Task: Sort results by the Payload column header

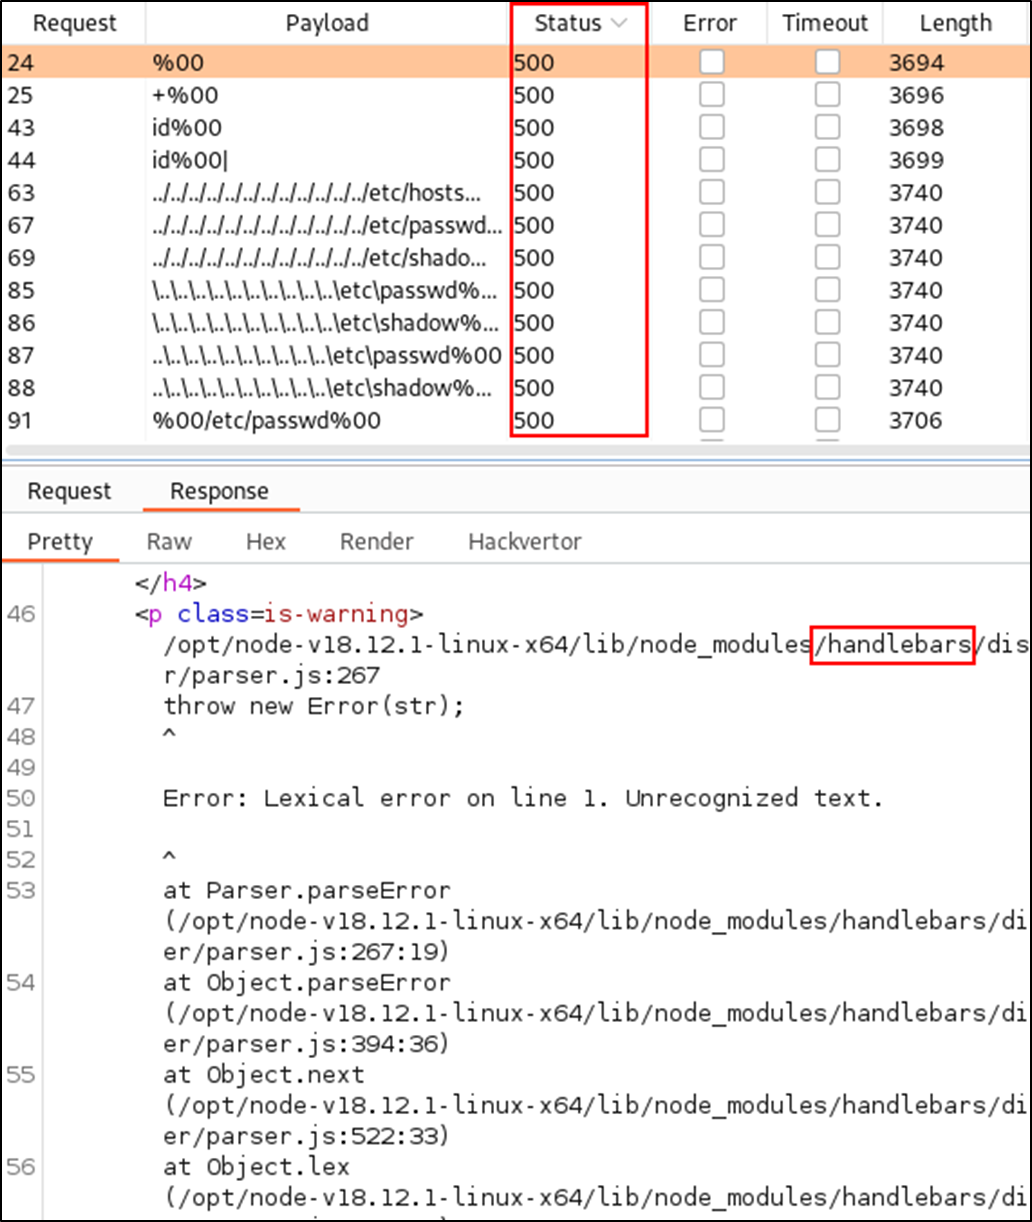Action: tap(327, 23)
